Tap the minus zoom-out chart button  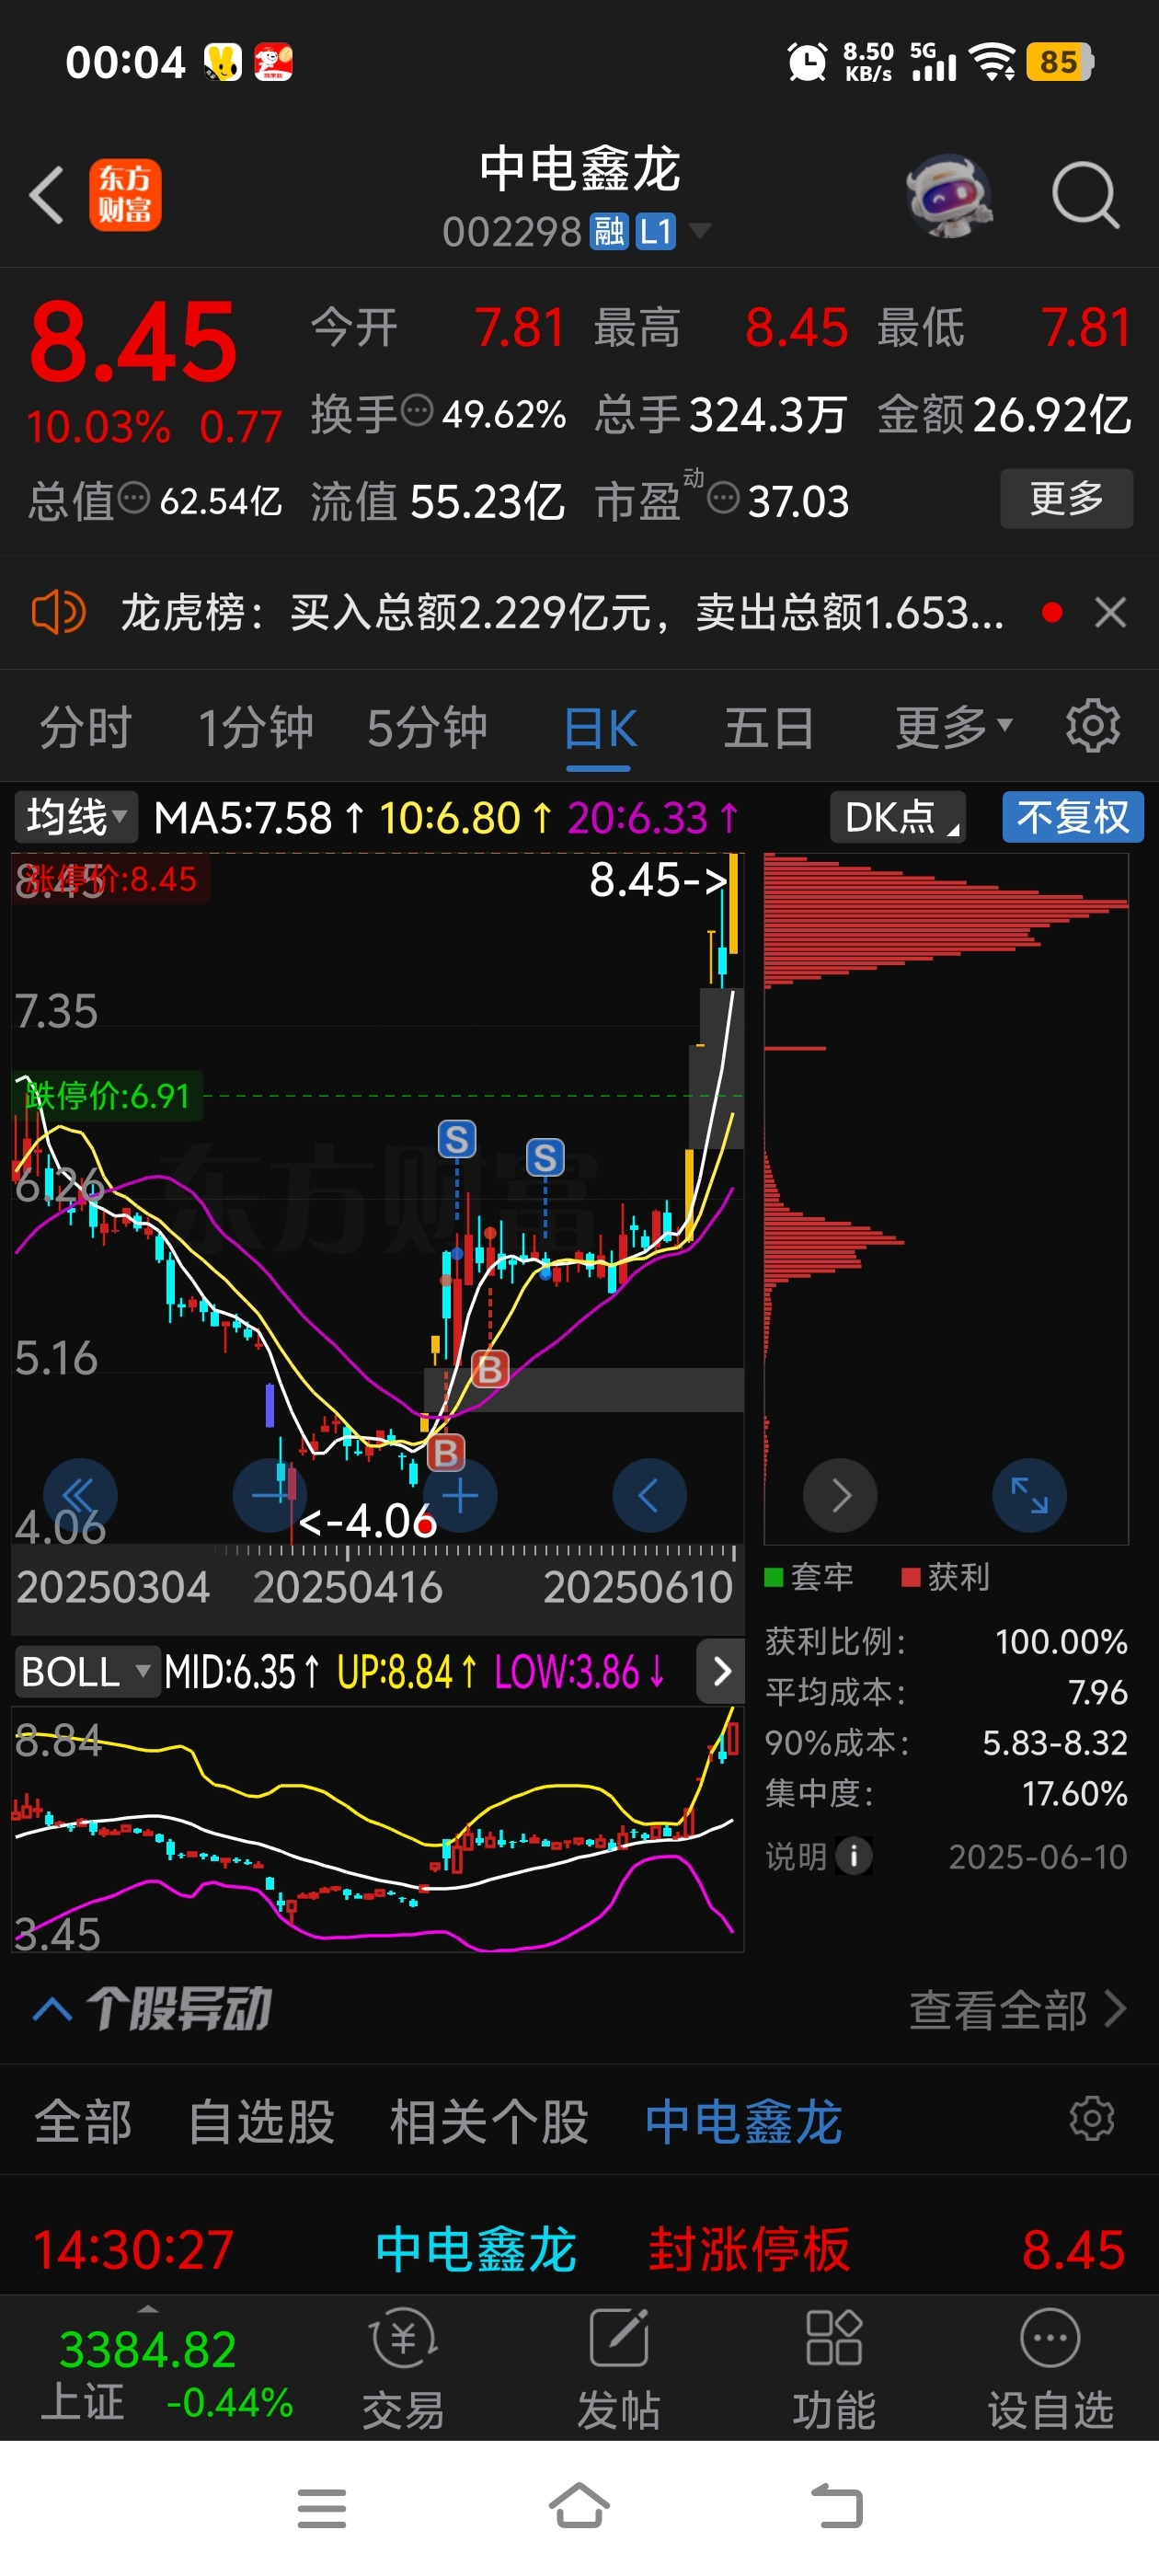(x=270, y=1496)
